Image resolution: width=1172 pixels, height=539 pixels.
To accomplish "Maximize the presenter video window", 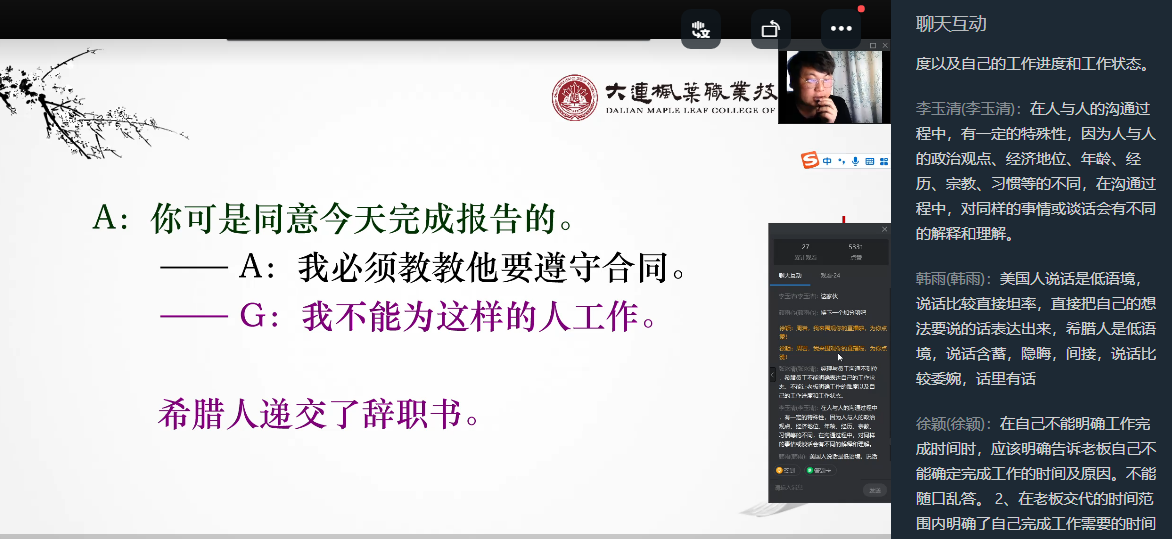I will pyautogui.click(x=872, y=46).
